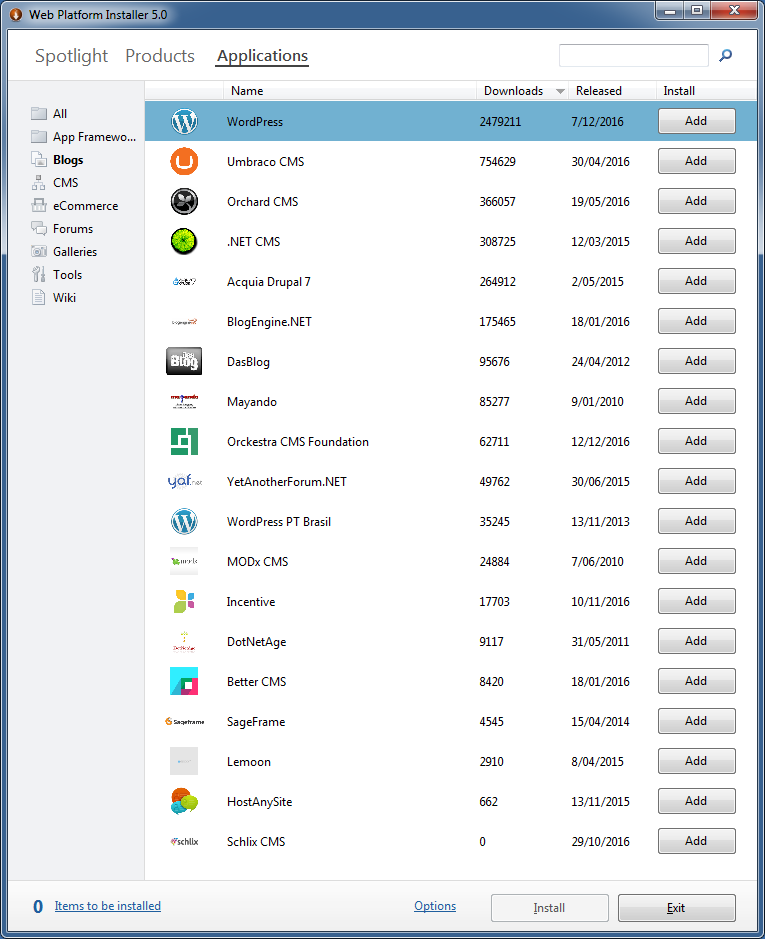Open the Wiki category
765x939 pixels.
[64, 298]
